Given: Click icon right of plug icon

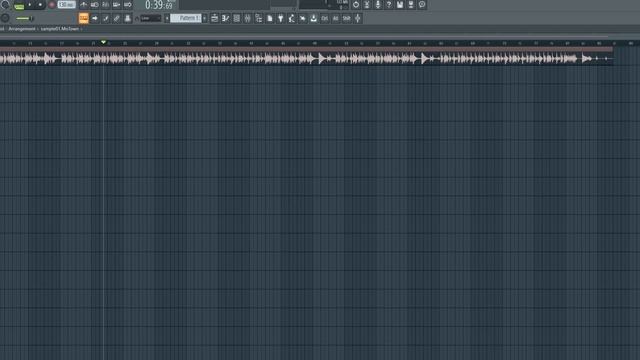Looking at the screenshot, I should [292, 18].
